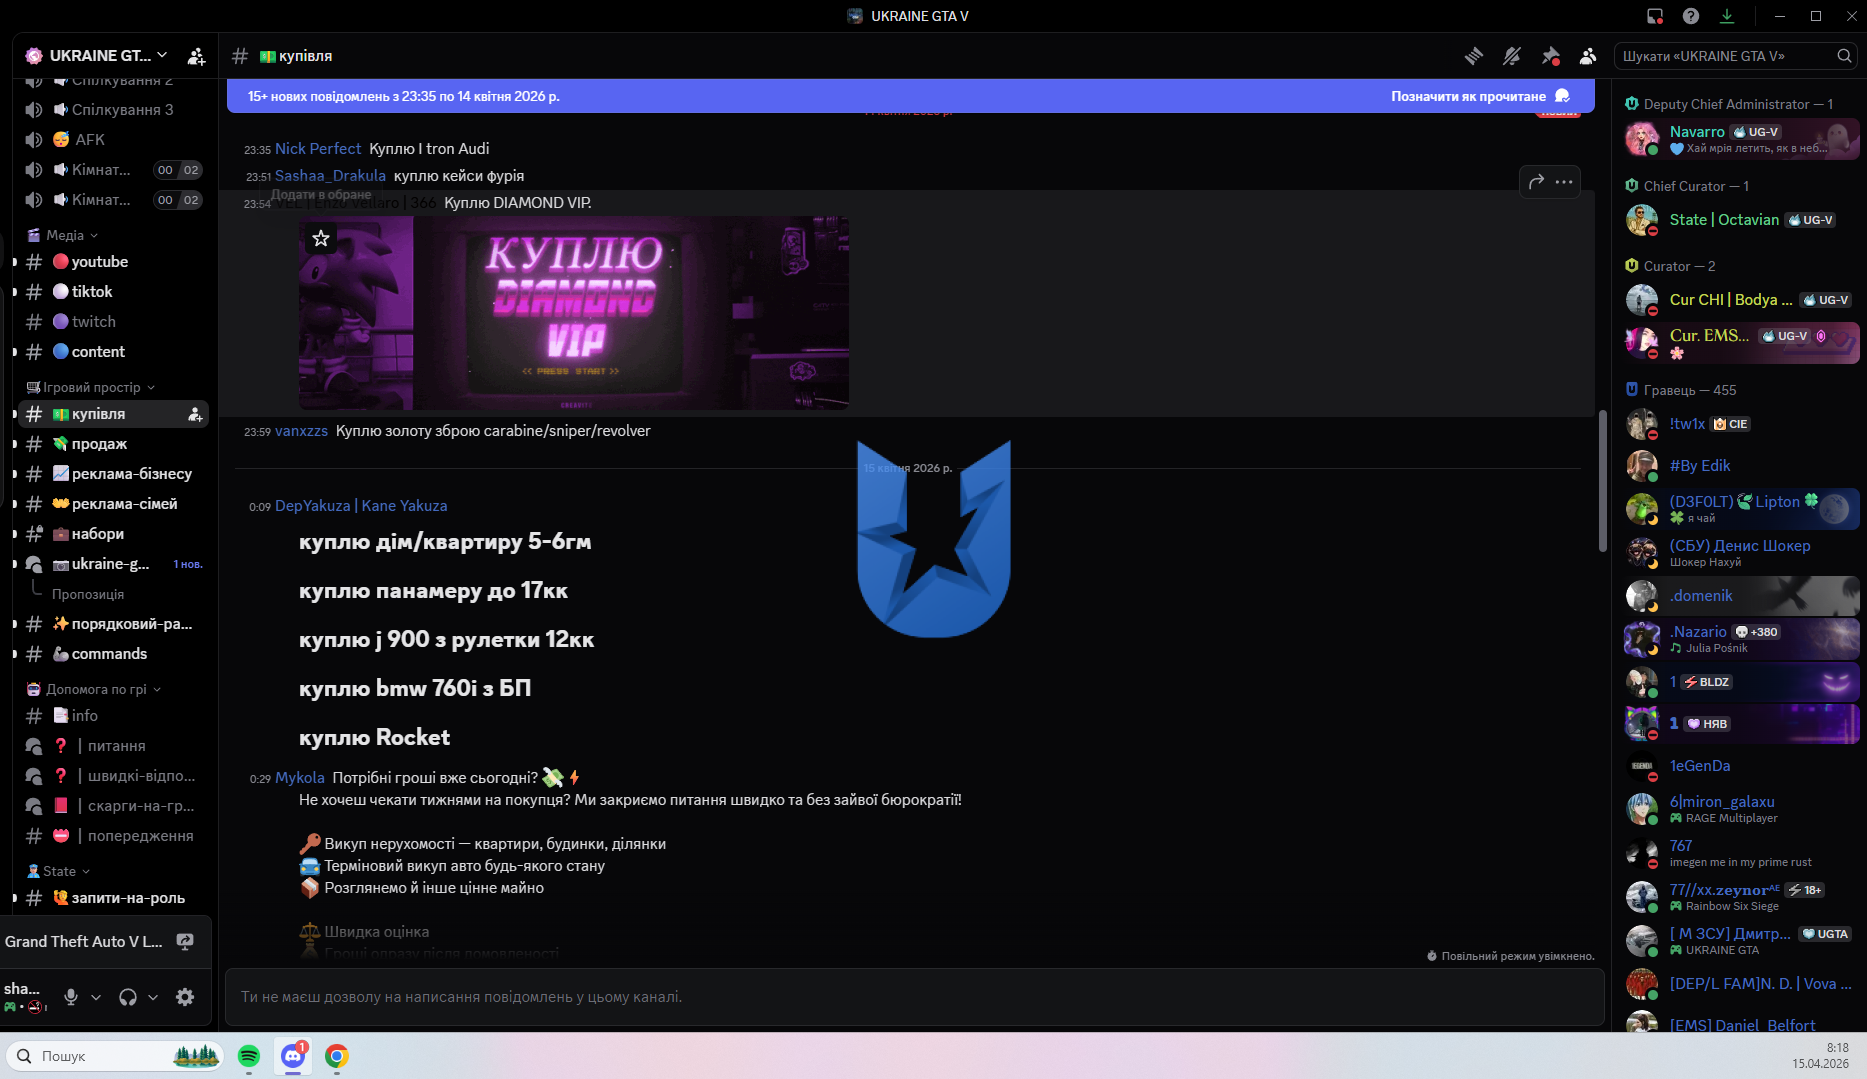1867x1079 pixels.
Task: Click DepYakuza | Kane Yakuza username
Action: pos(361,506)
